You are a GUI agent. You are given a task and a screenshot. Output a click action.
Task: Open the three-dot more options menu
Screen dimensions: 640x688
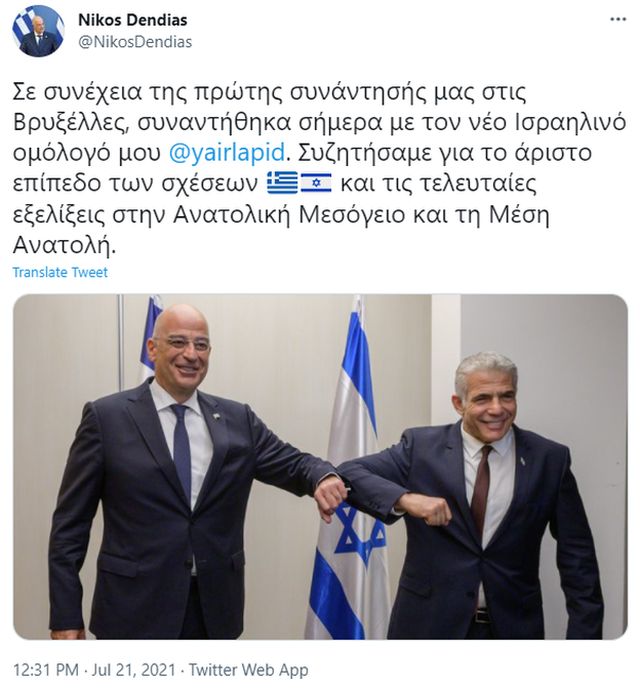[618, 19]
